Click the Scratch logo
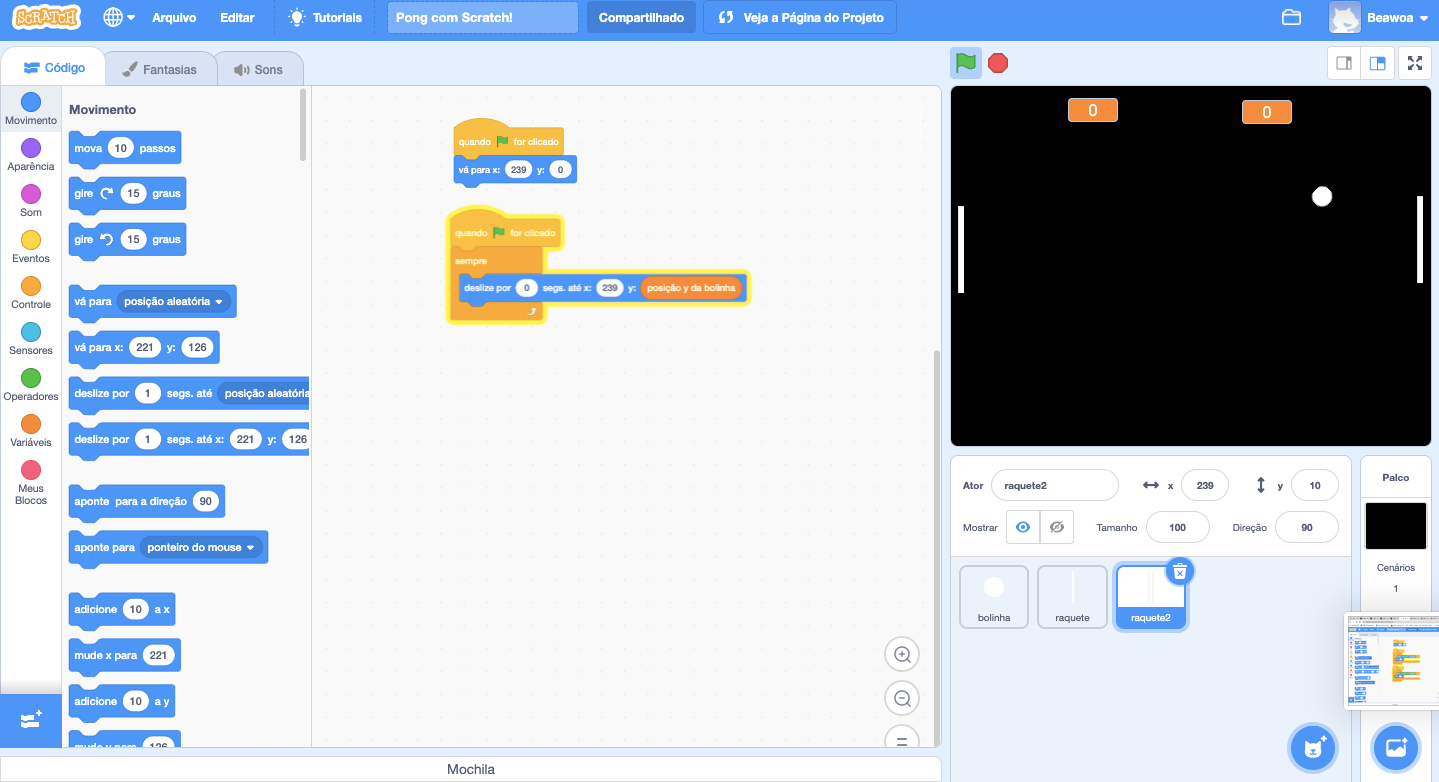Viewport: 1439px width, 782px height. point(46,17)
